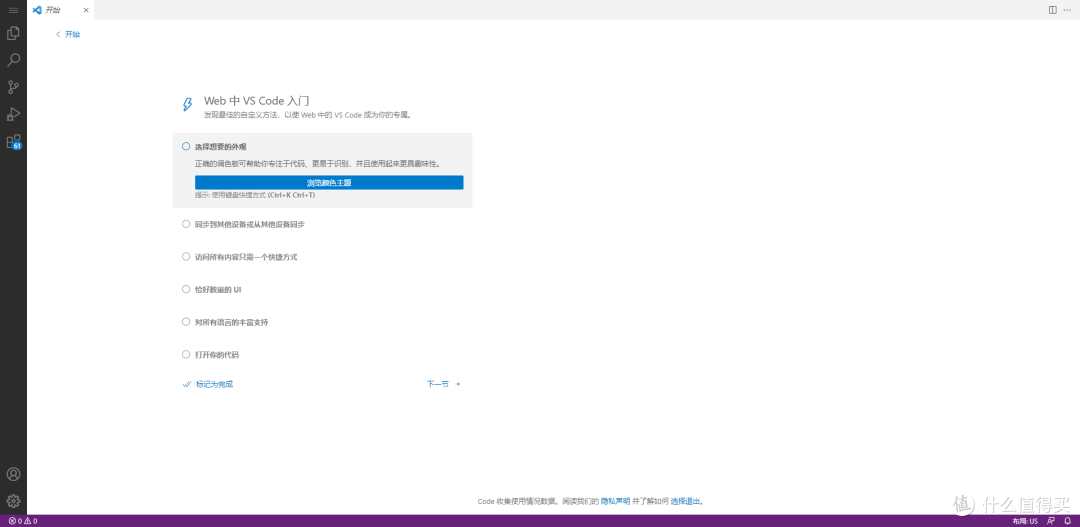Click the lightning bolt walkthrough icon
This screenshot has height=527, width=1080.
tap(187, 104)
